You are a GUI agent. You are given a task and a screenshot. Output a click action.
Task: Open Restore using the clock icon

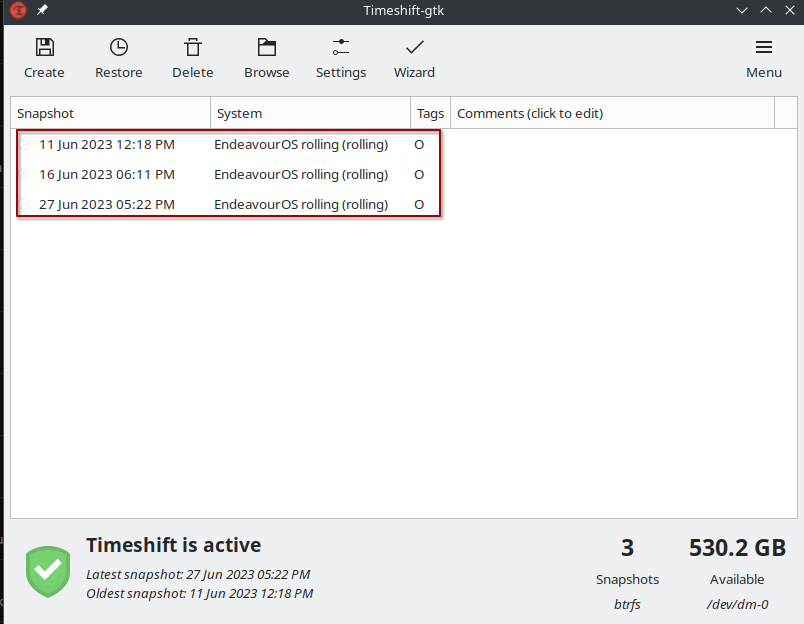coord(118,47)
